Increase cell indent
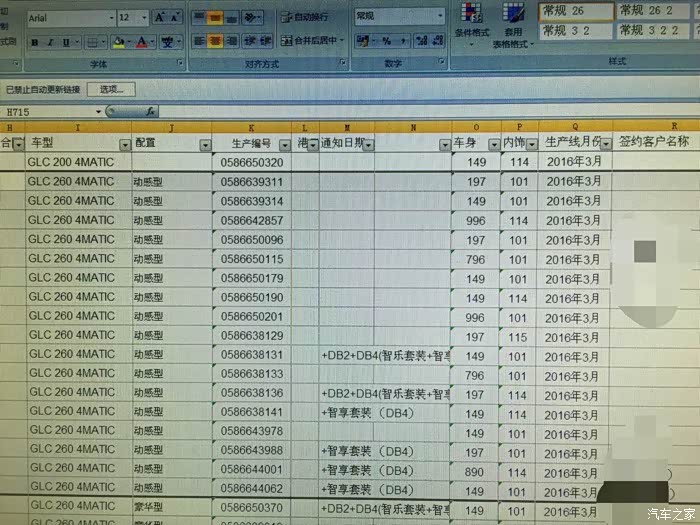This screenshot has width=700, height=525. tap(265, 41)
